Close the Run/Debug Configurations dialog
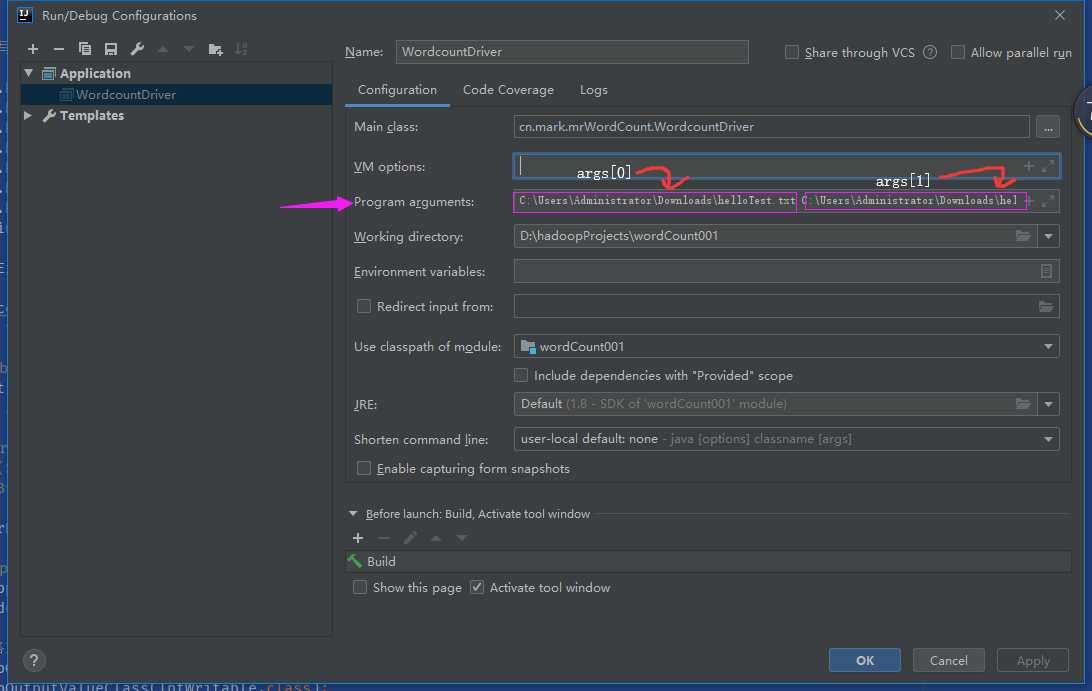 (x=1059, y=15)
